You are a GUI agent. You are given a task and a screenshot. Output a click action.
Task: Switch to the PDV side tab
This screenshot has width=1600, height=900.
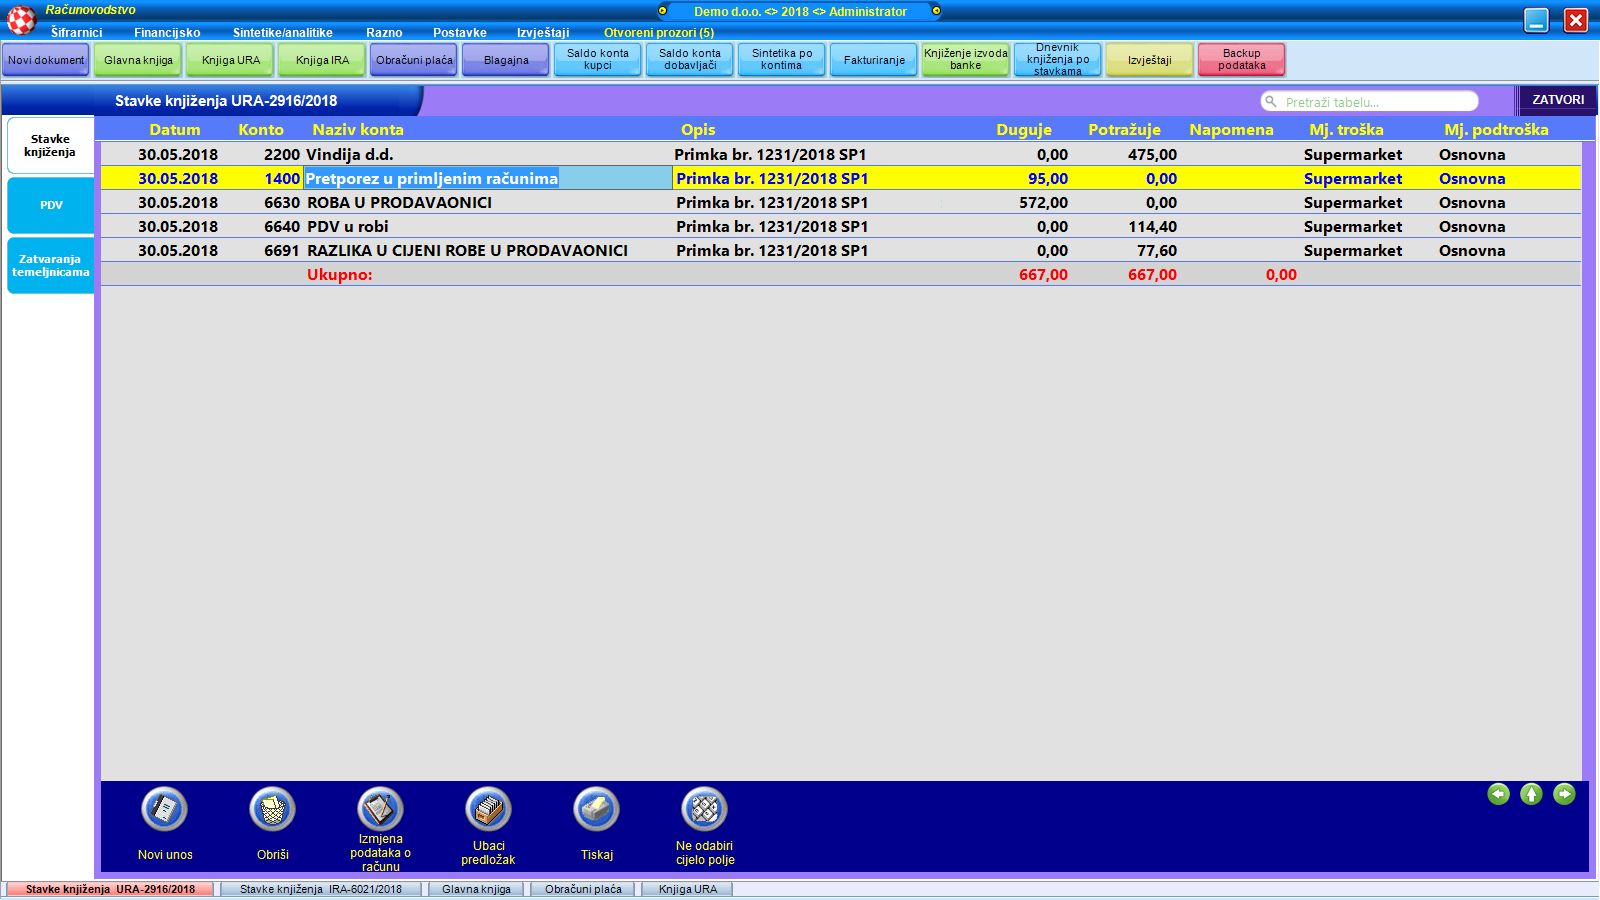[51, 205]
